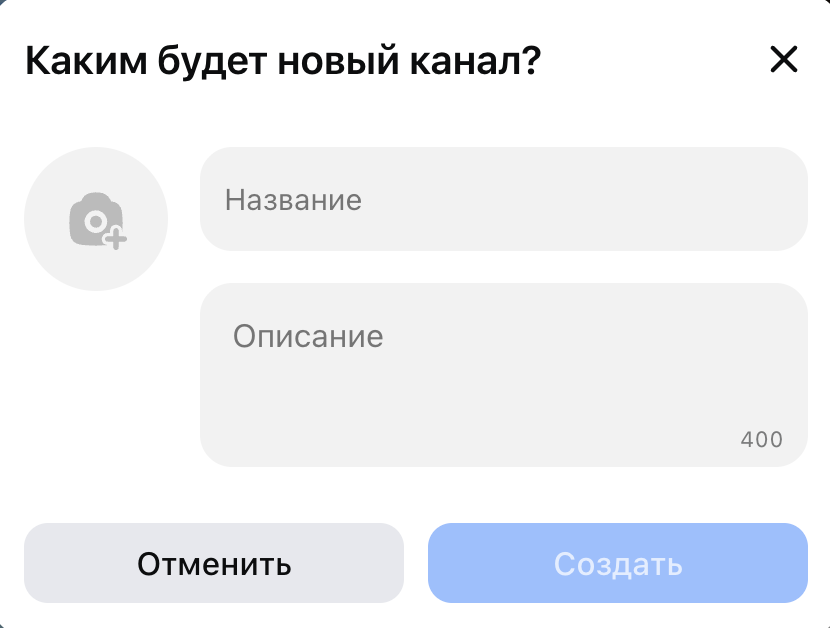Tap the remaining characters number in Описание
Image resolution: width=830 pixels, height=628 pixels.
pos(762,440)
